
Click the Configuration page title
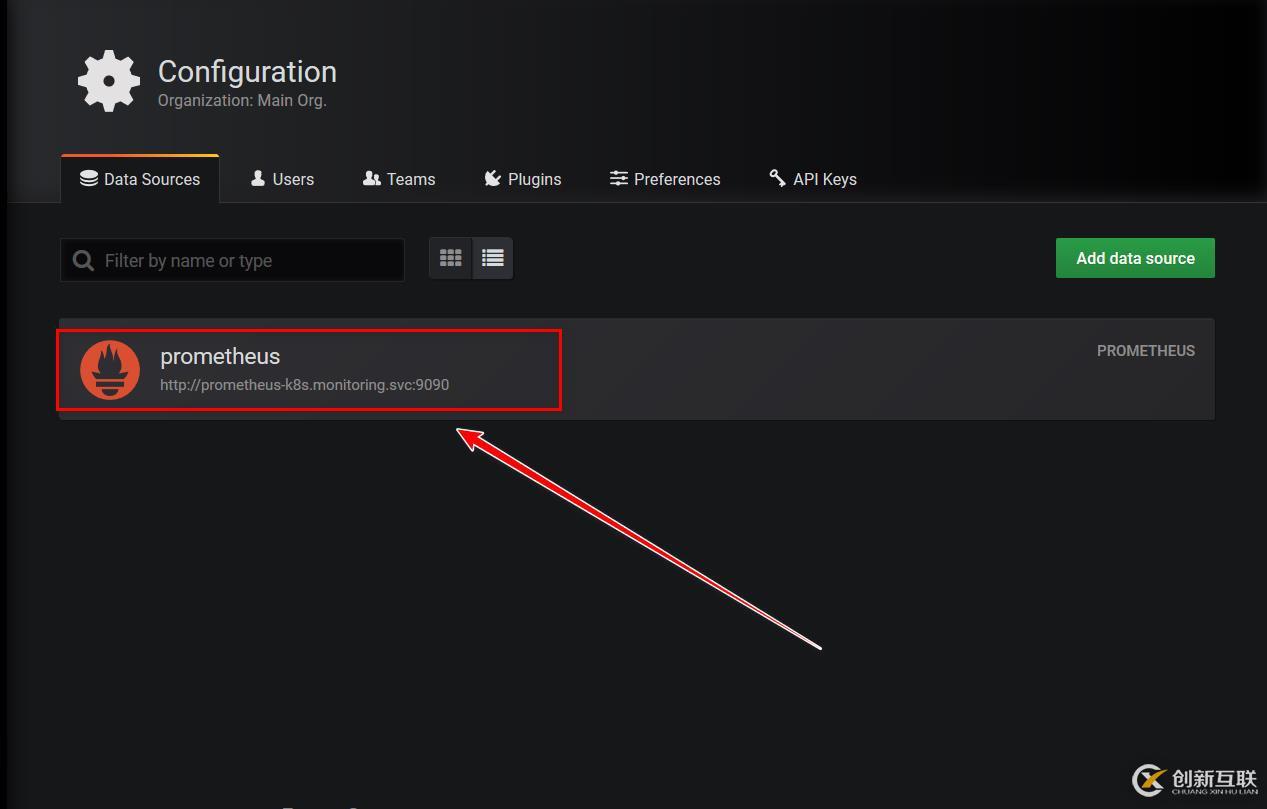(247, 72)
